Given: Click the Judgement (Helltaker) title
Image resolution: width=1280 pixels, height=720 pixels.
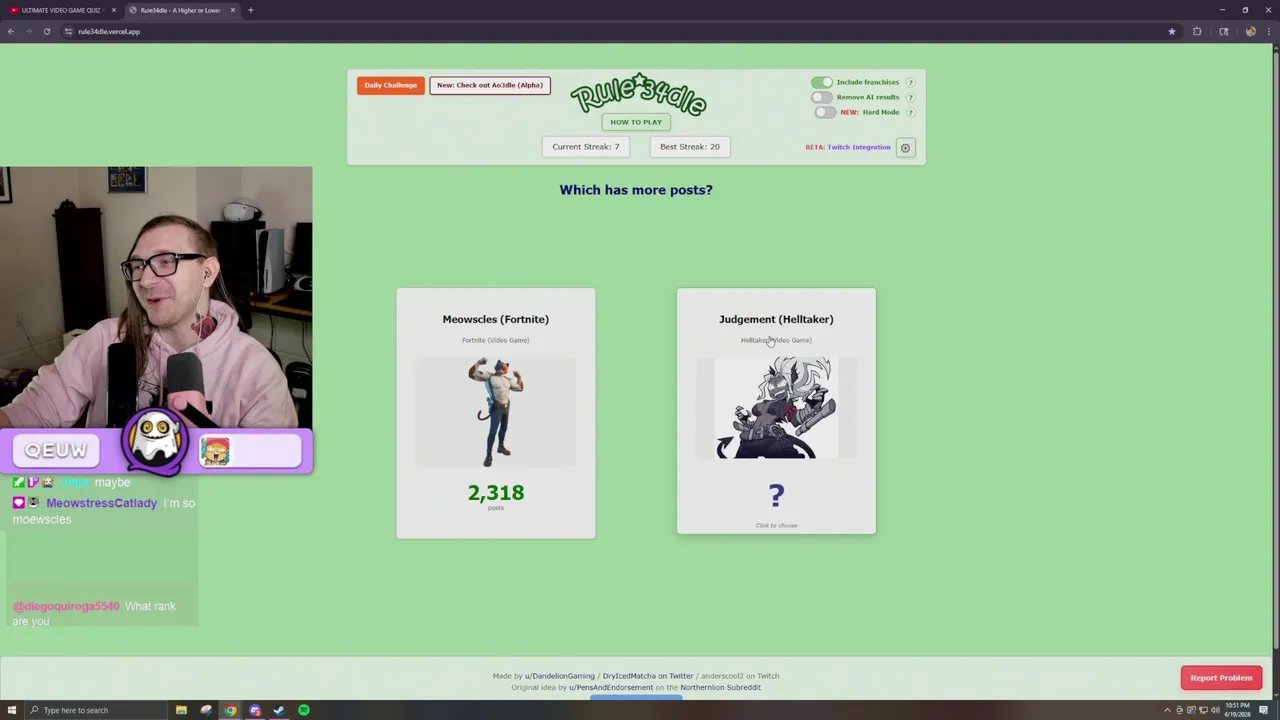Looking at the screenshot, I should (776, 319).
